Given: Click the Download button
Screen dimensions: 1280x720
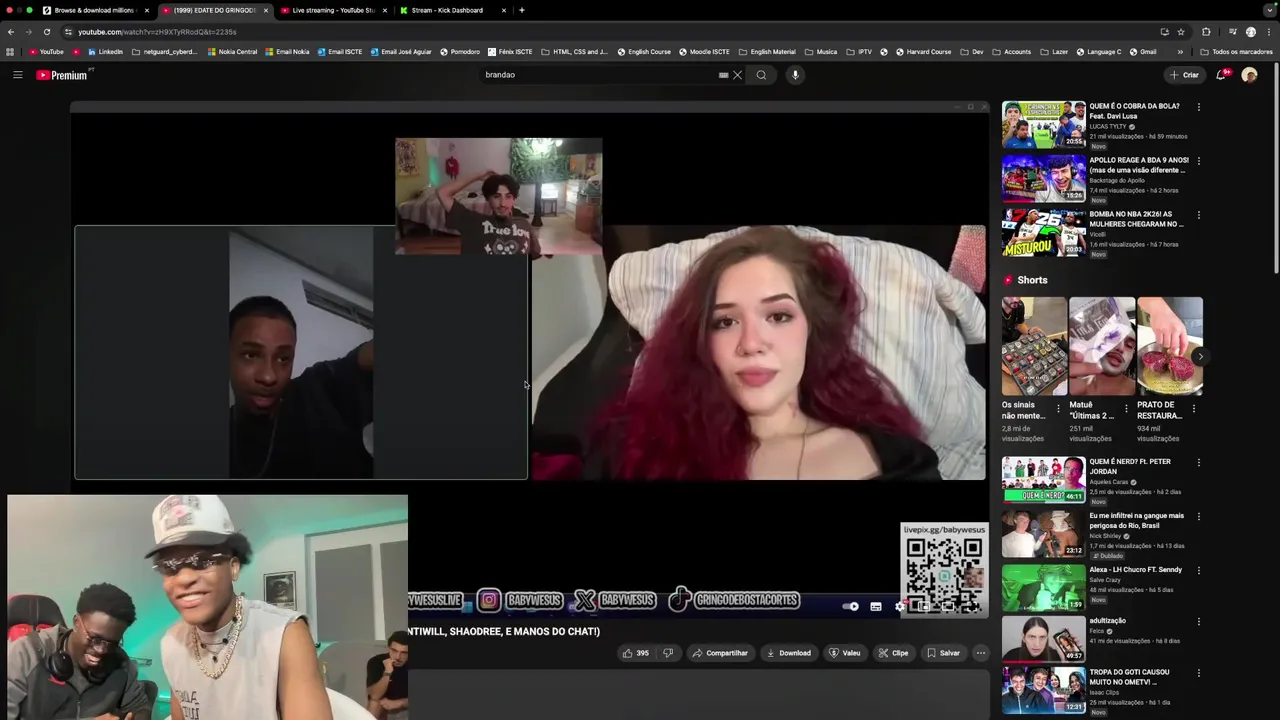Looking at the screenshot, I should coord(789,653).
